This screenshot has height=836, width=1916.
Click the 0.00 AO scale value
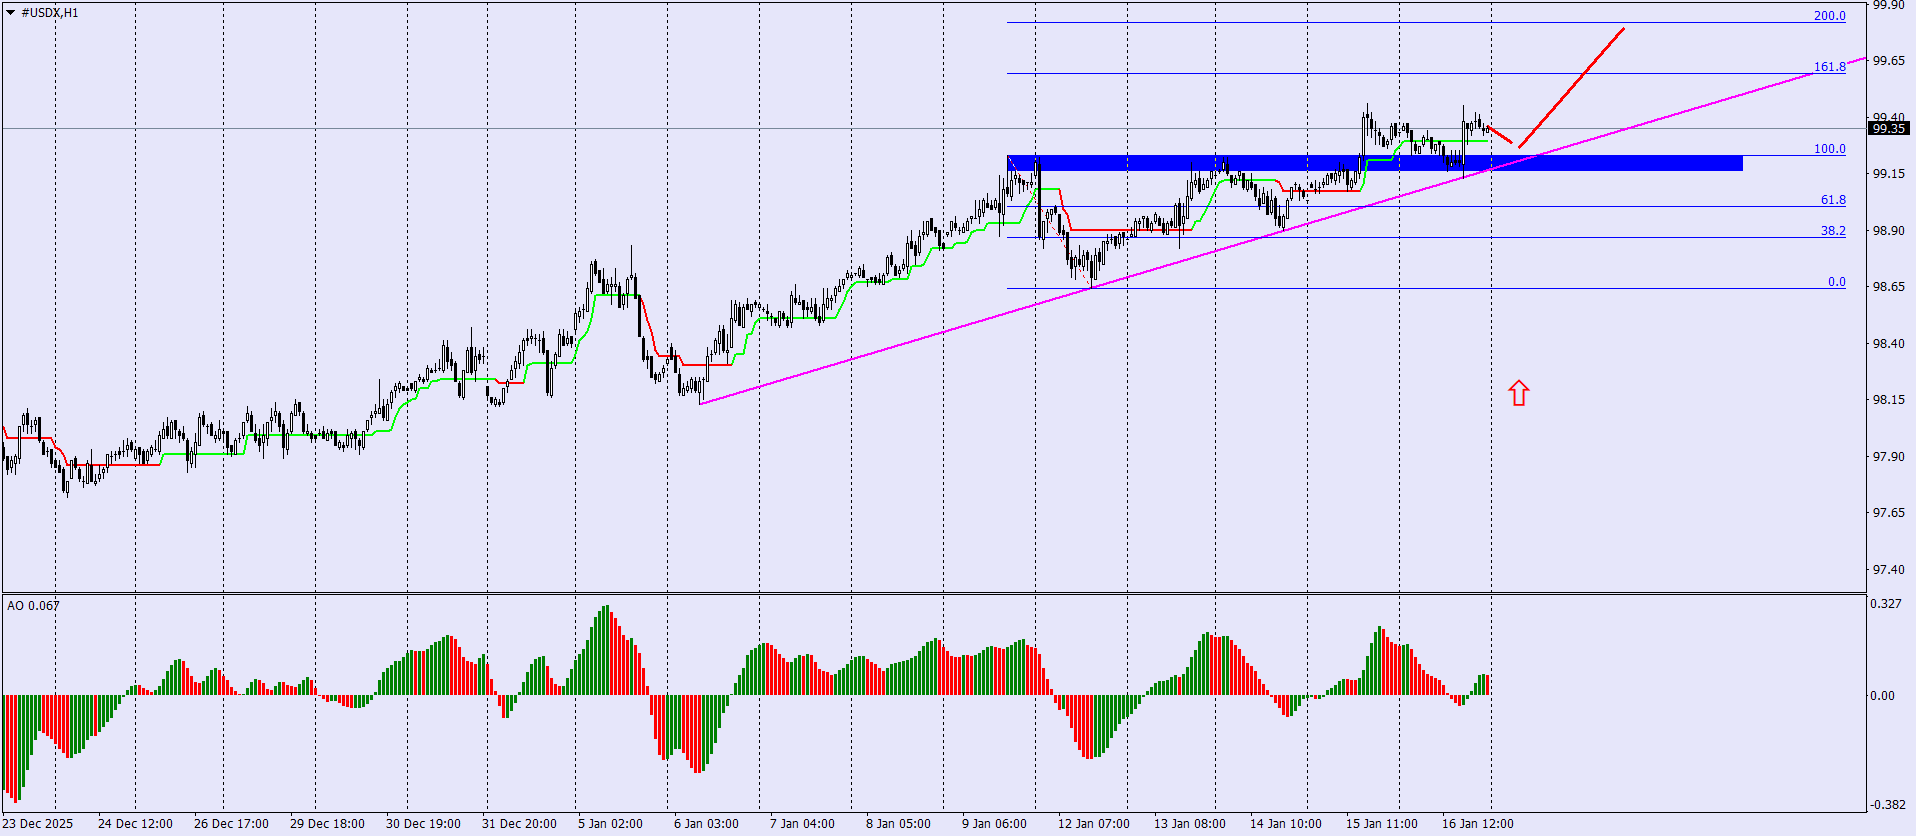click(1883, 696)
